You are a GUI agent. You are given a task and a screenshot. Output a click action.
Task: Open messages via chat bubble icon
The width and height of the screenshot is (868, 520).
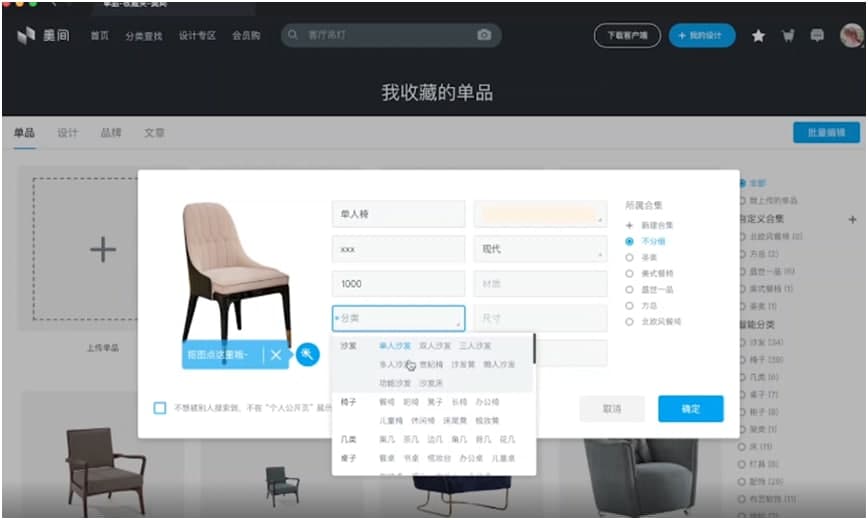coord(817,36)
